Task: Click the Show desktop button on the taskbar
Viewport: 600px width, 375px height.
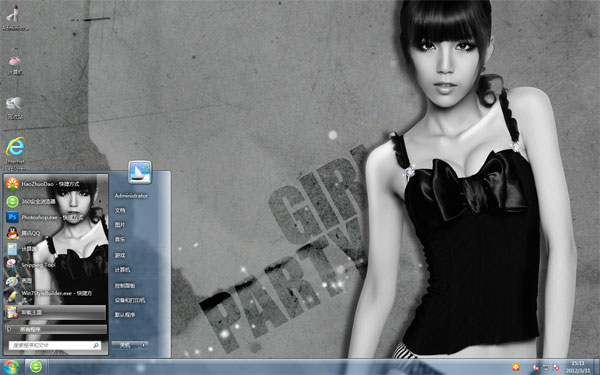Action: click(596, 367)
